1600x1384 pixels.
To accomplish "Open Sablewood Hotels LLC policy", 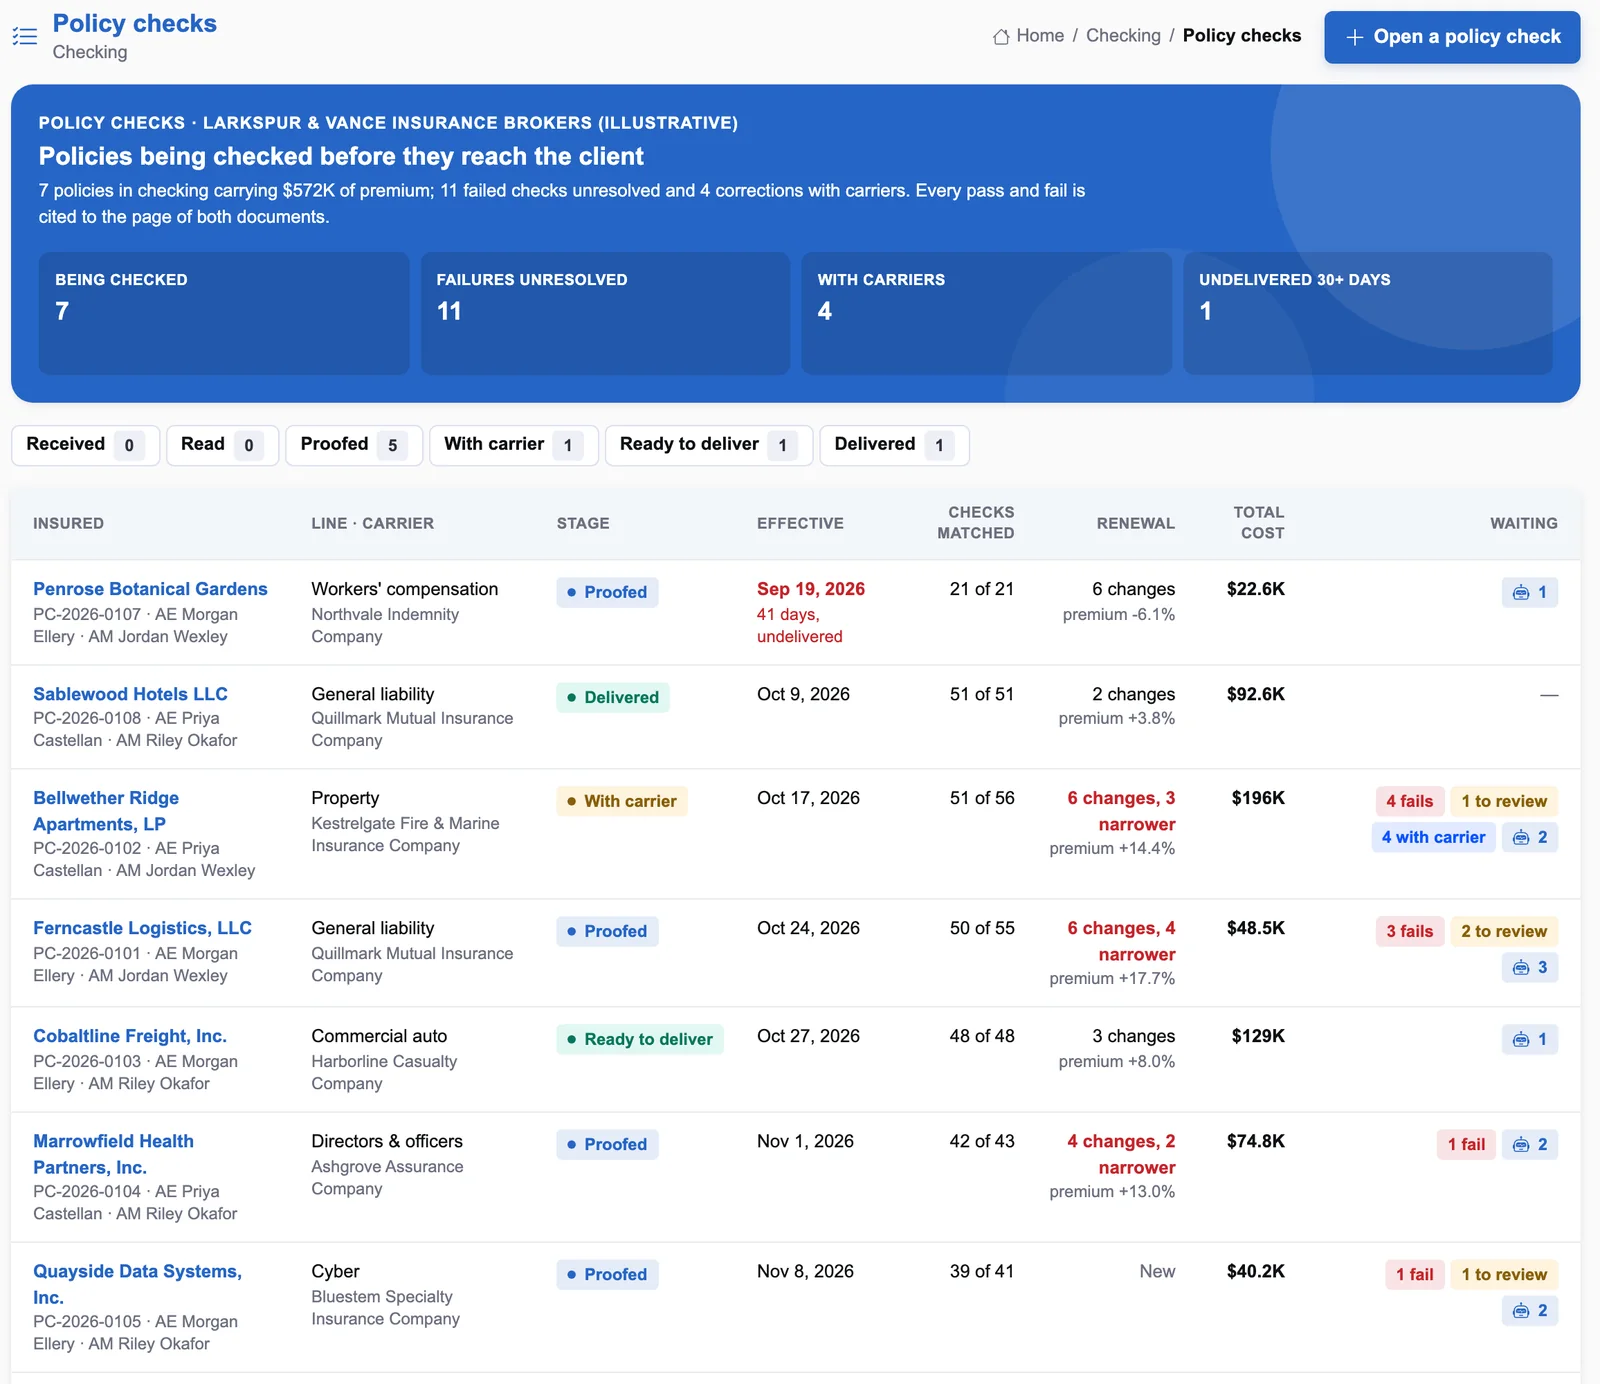I will click(x=130, y=694).
